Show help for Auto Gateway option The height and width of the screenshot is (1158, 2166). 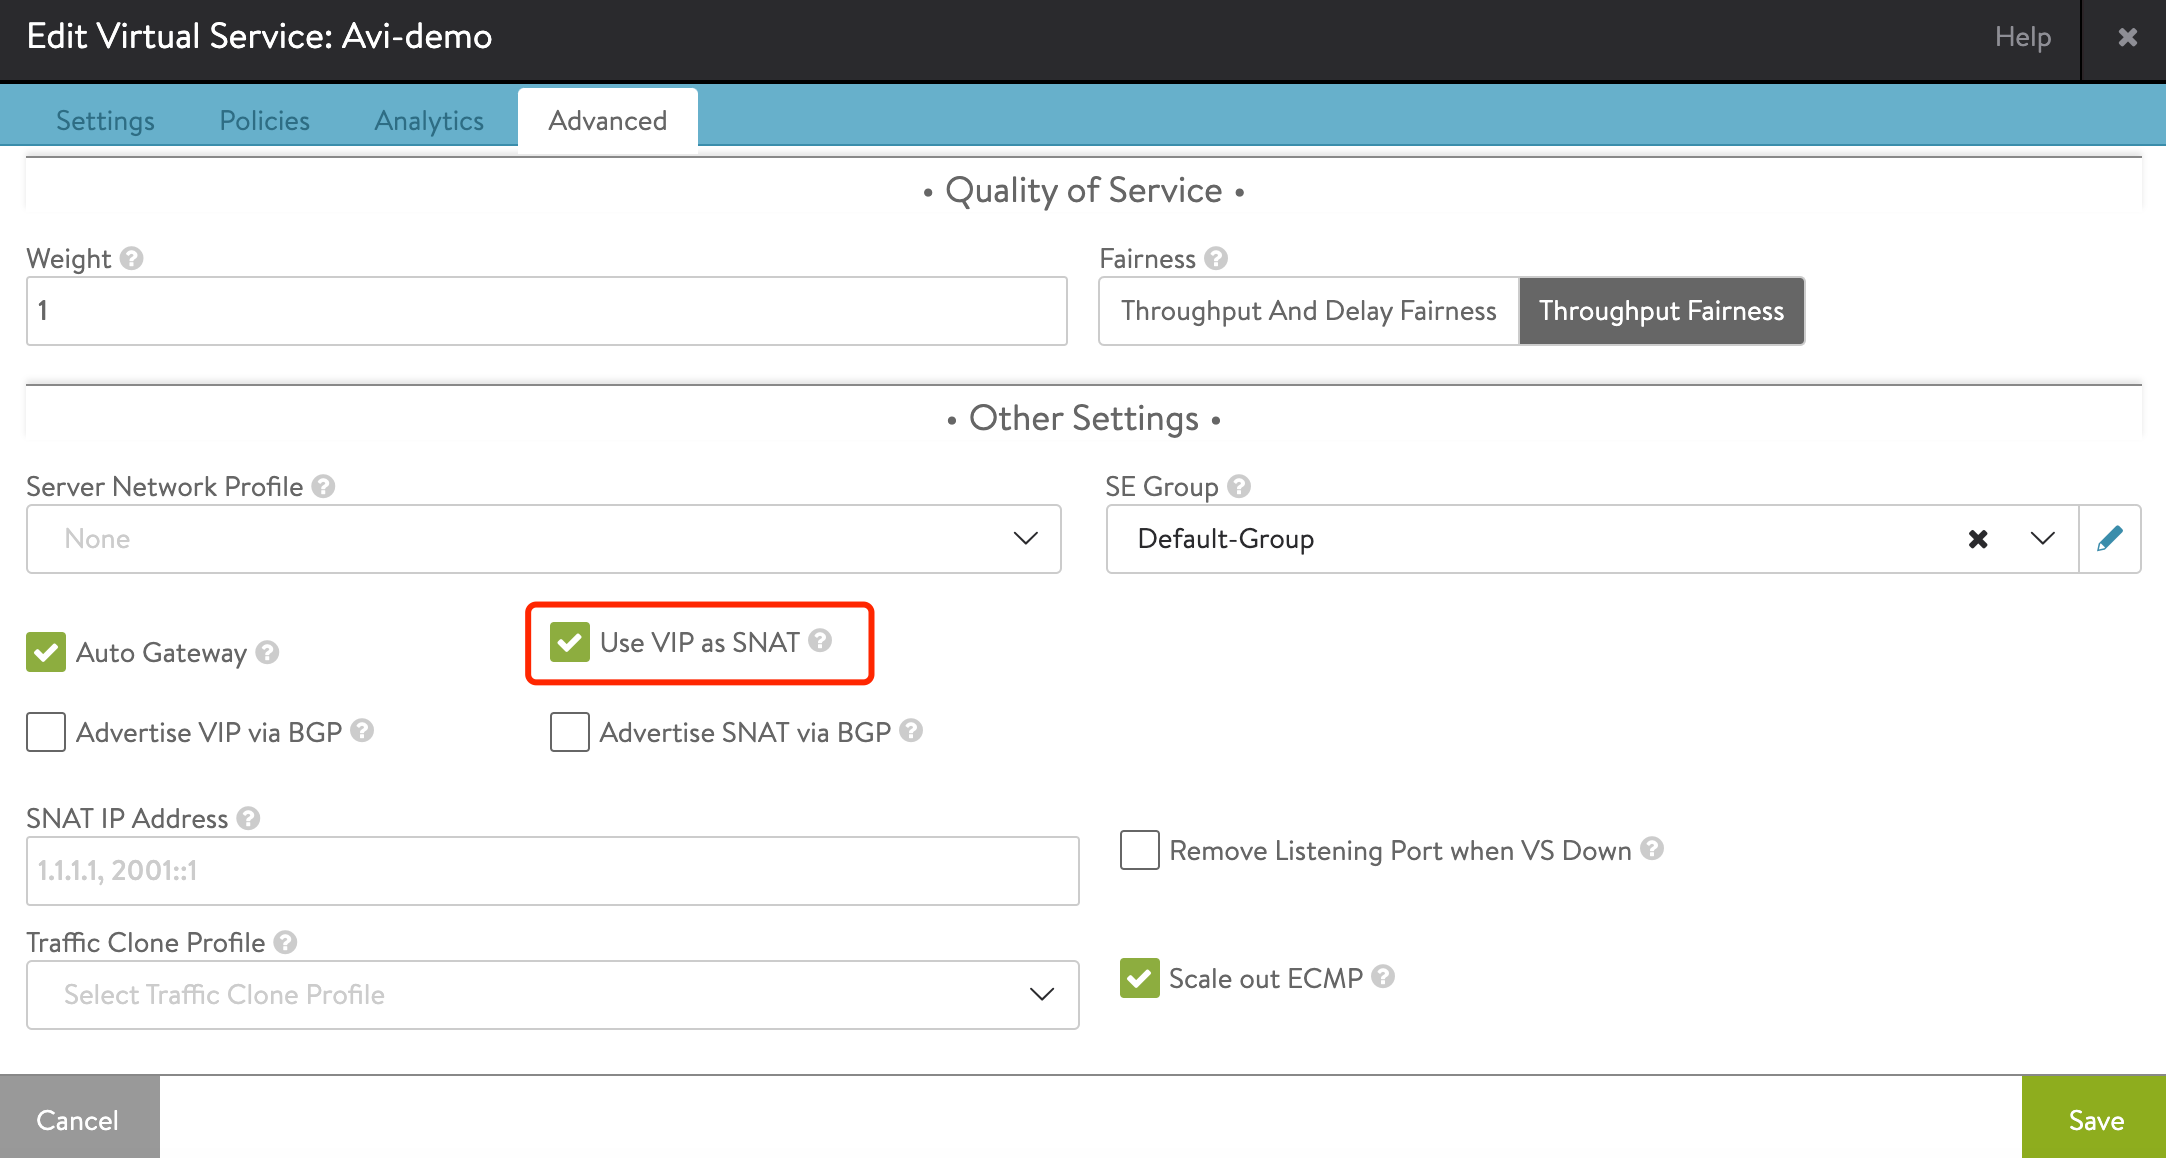click(x=267, y=653)
